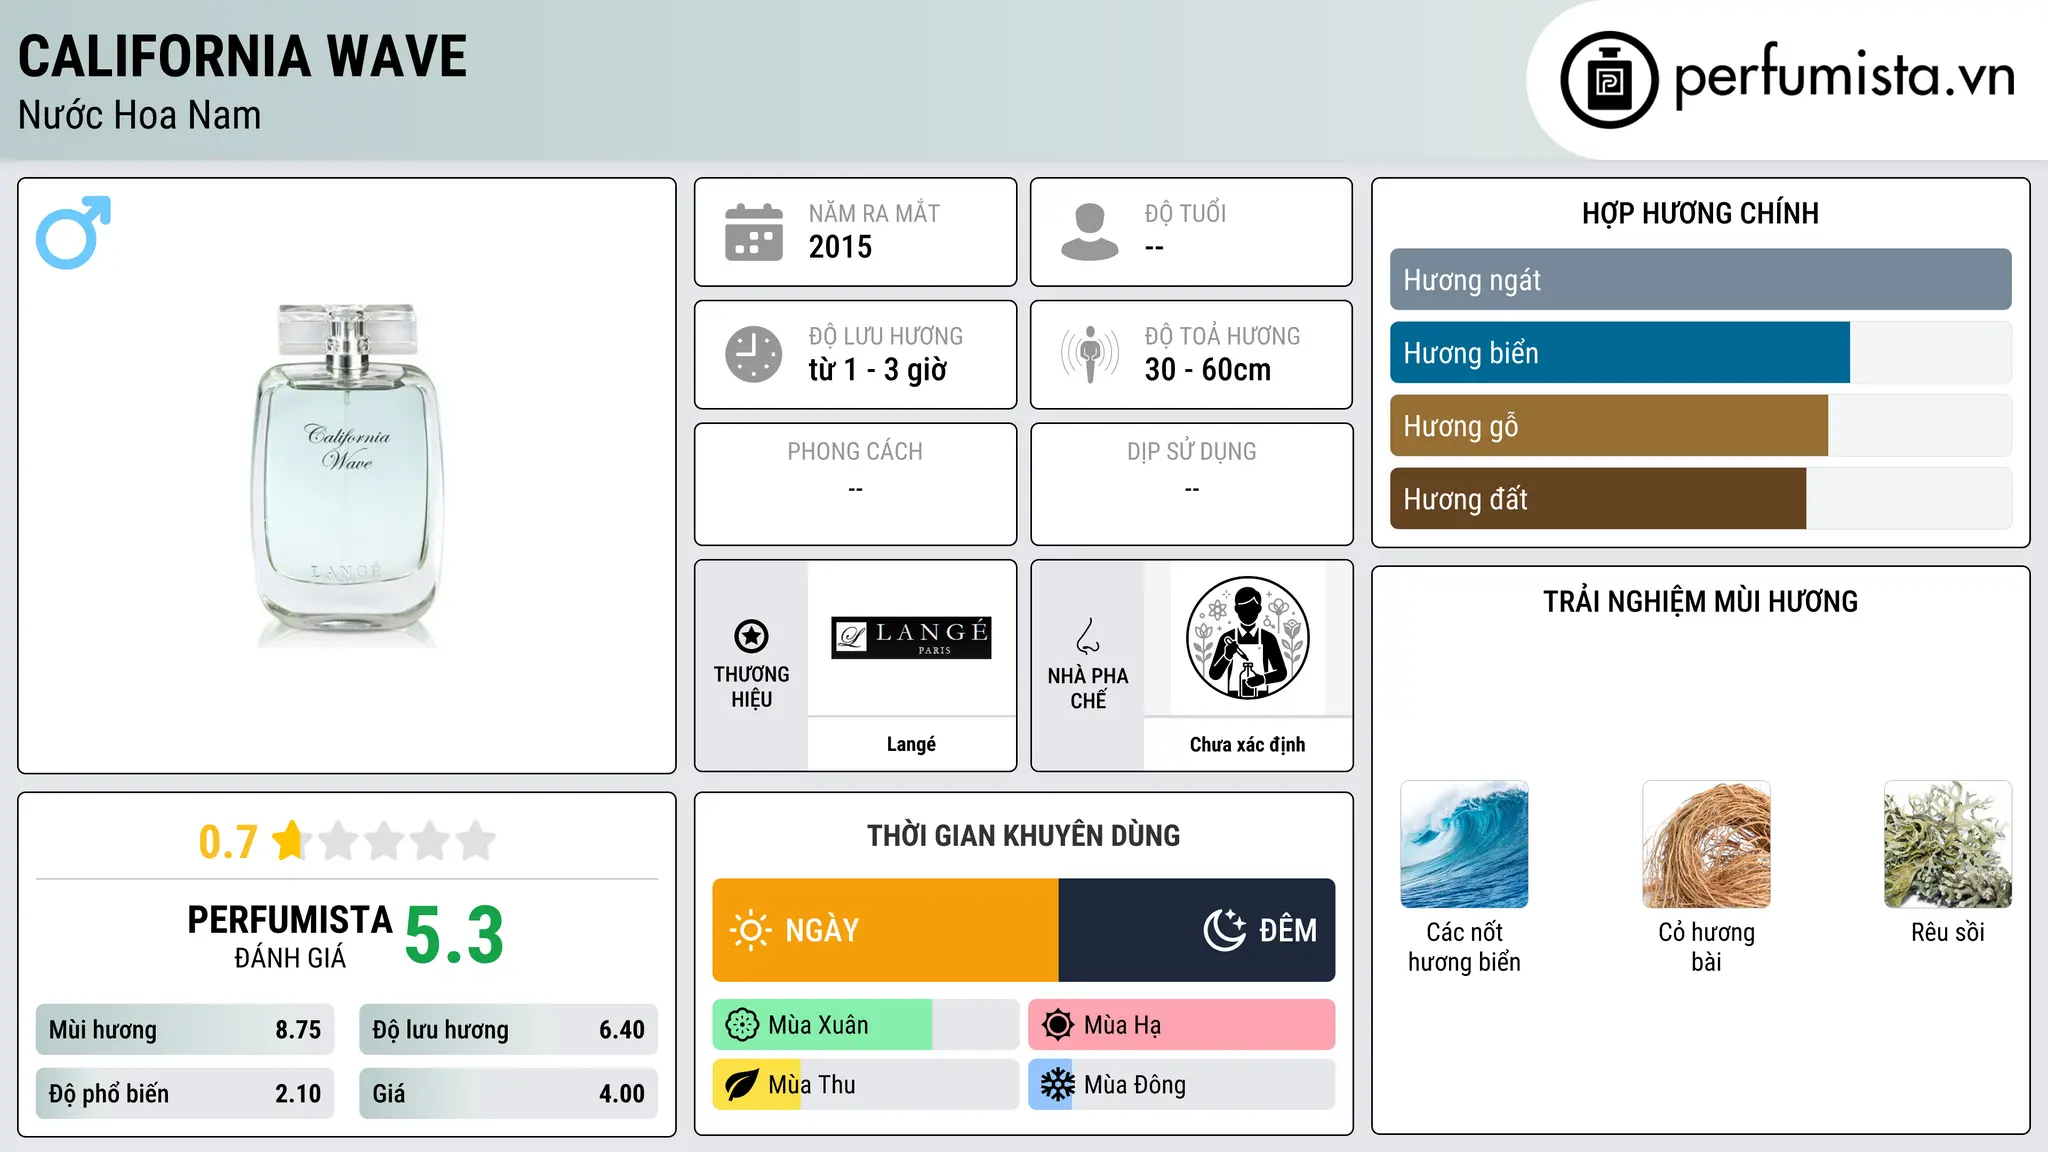Click the clock icon for longevity

coord(754,354)
